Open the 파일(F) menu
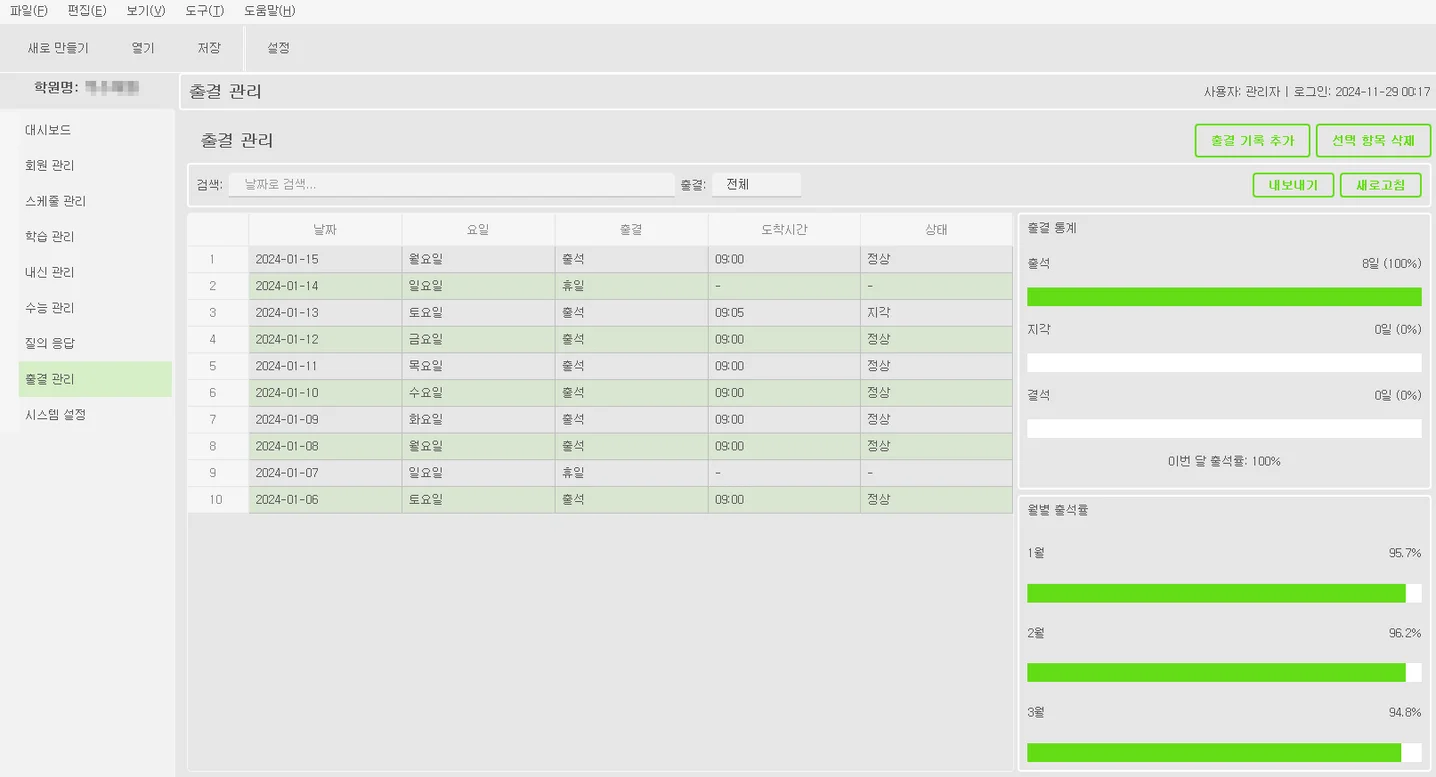1436x777 pixels. 28,11
